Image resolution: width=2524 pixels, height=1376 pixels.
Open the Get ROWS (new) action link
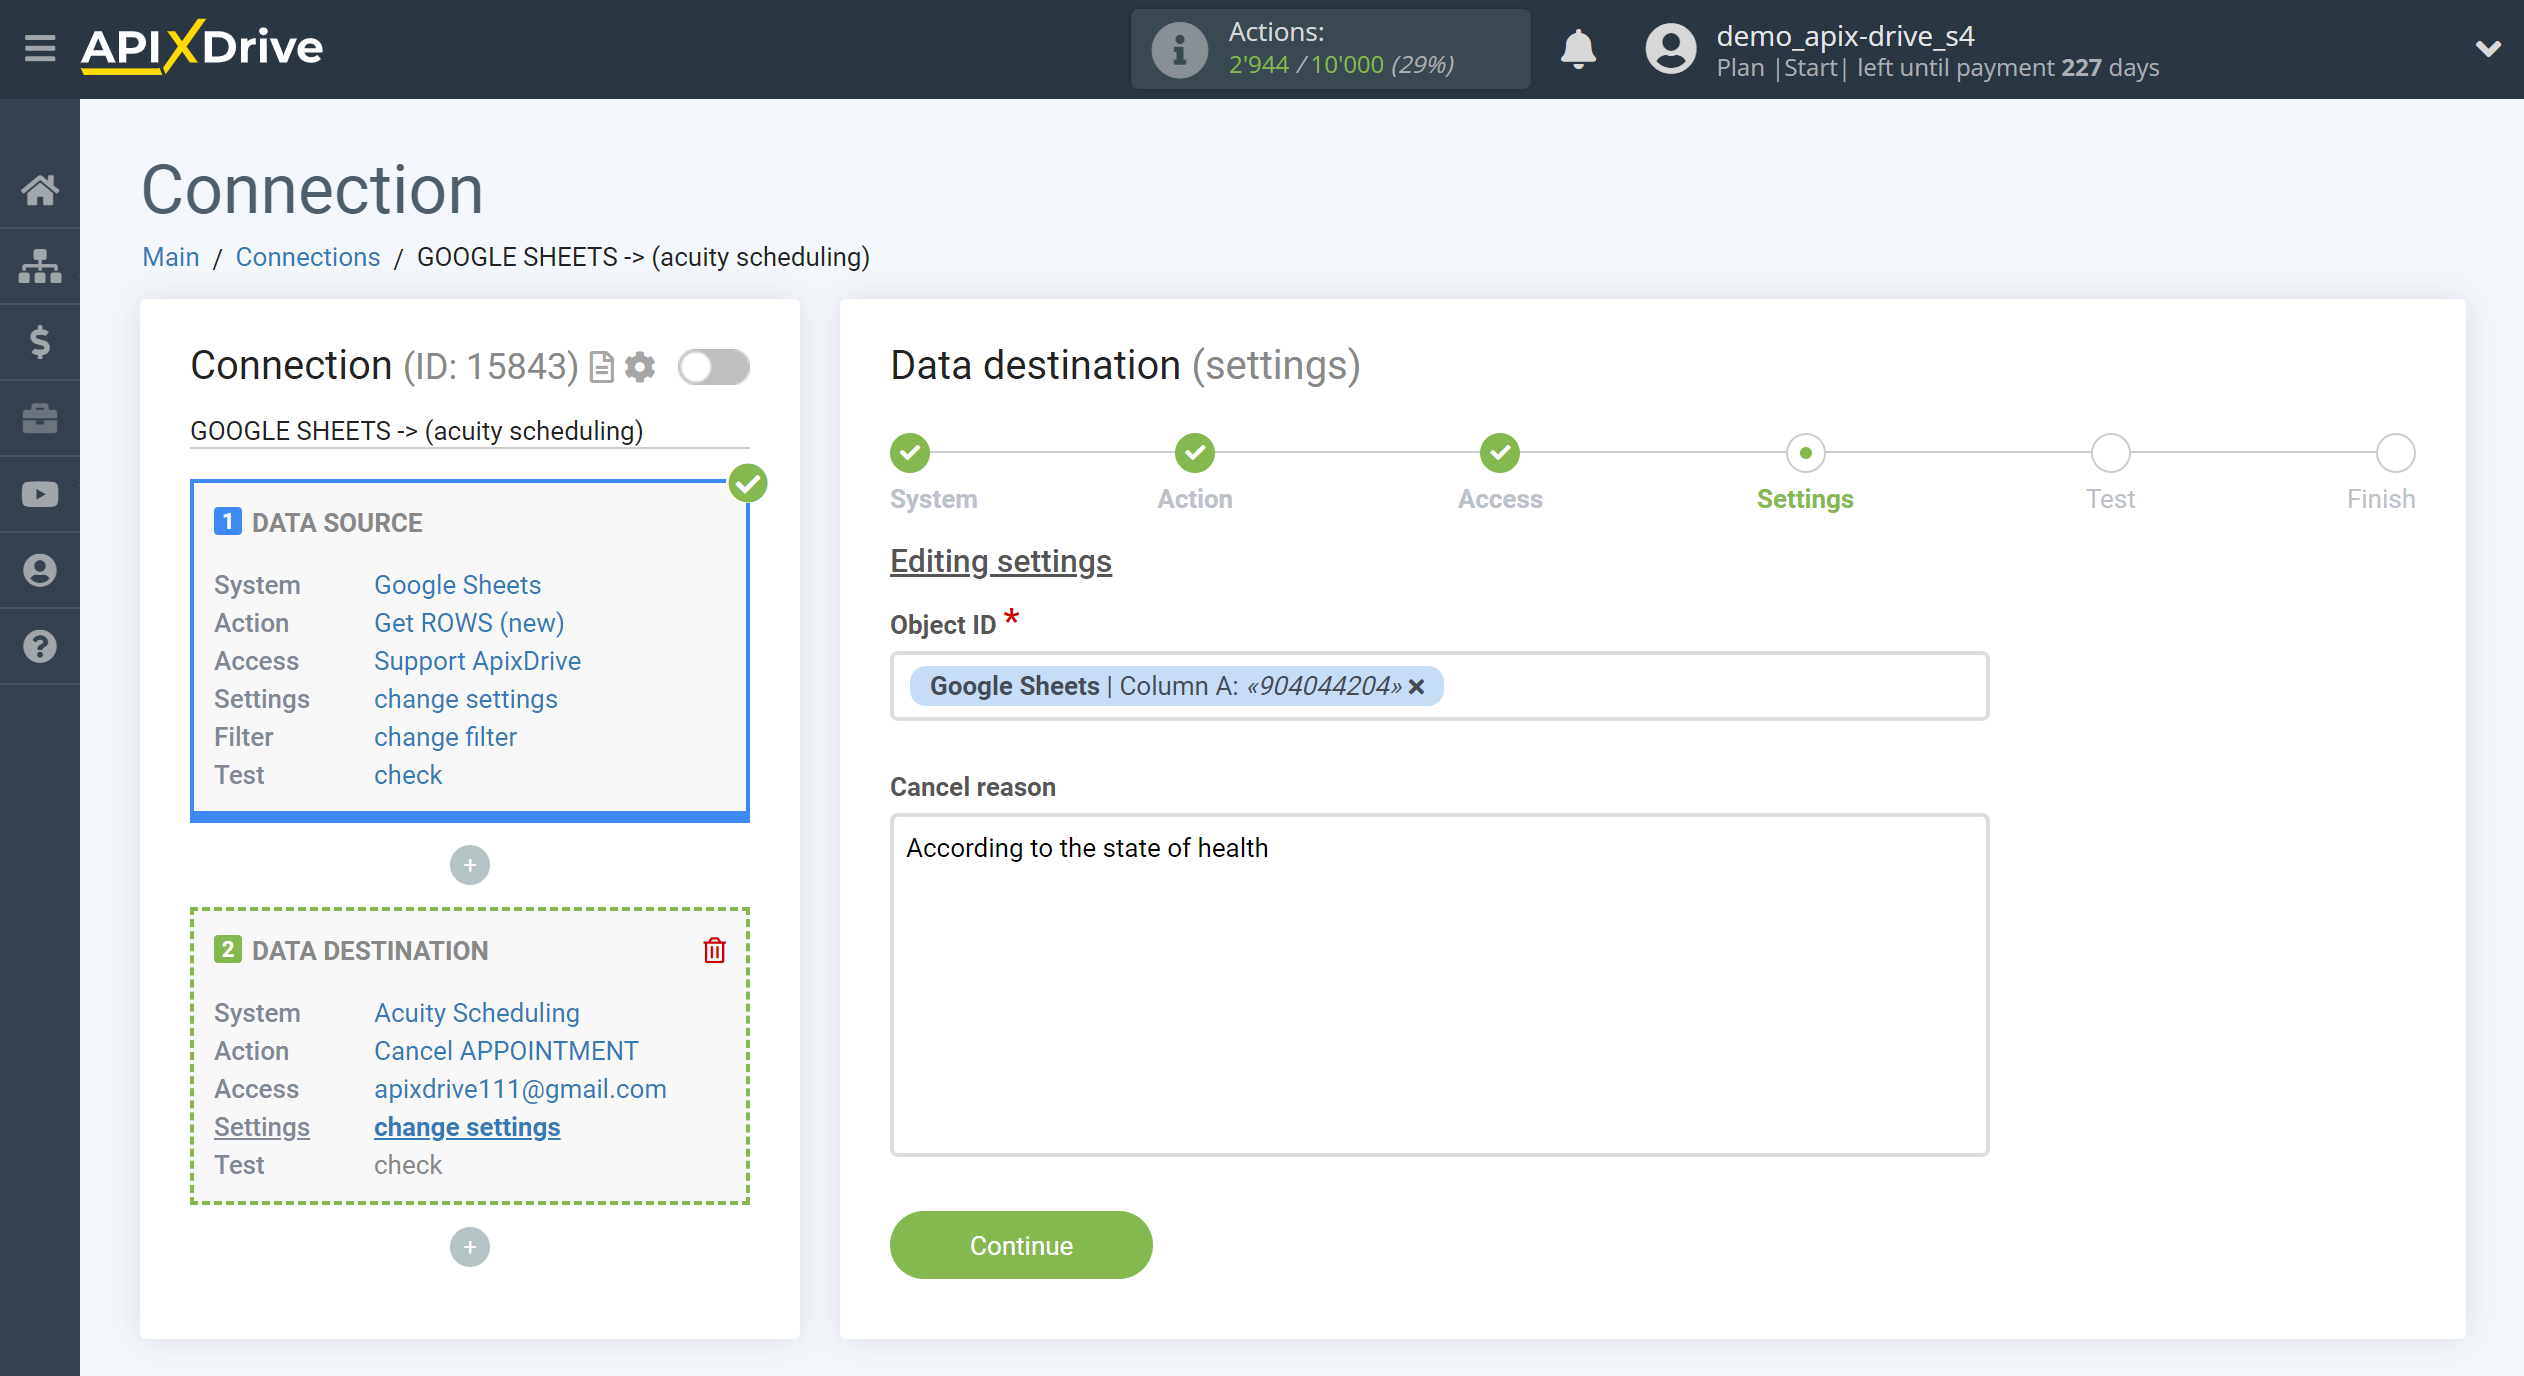click(469, 623)
